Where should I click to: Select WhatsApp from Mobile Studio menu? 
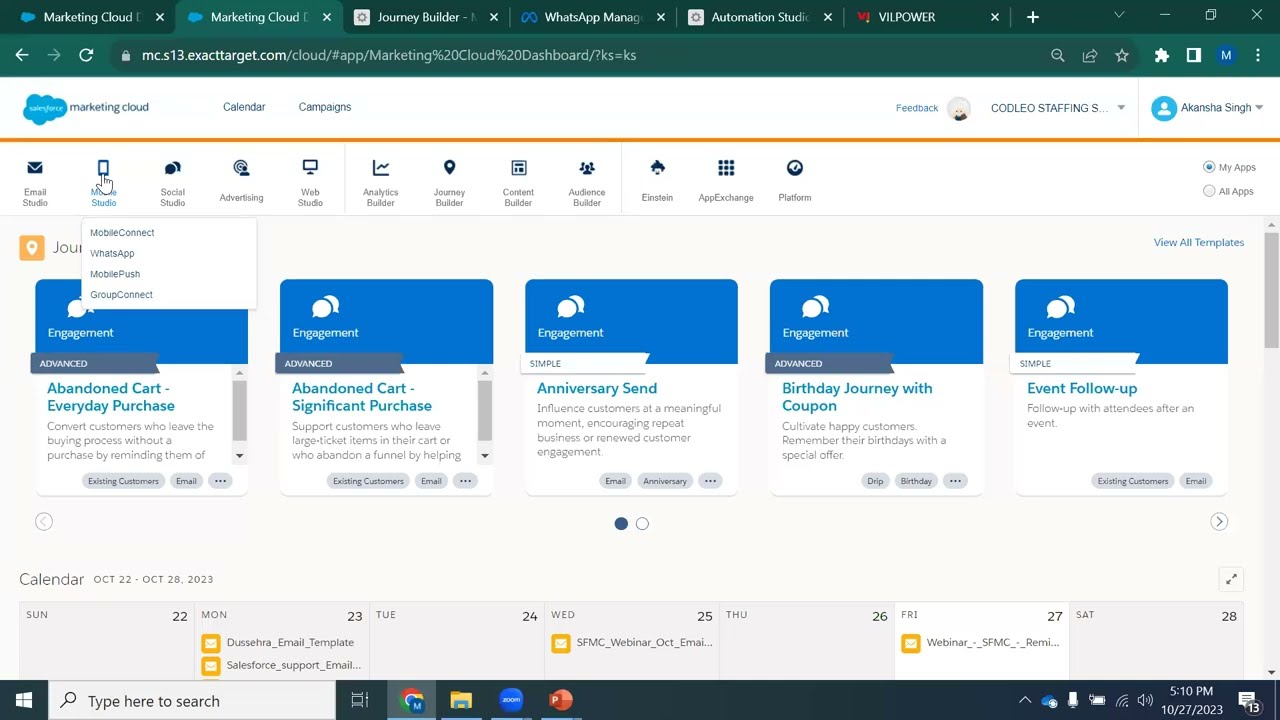coord(112,253)
